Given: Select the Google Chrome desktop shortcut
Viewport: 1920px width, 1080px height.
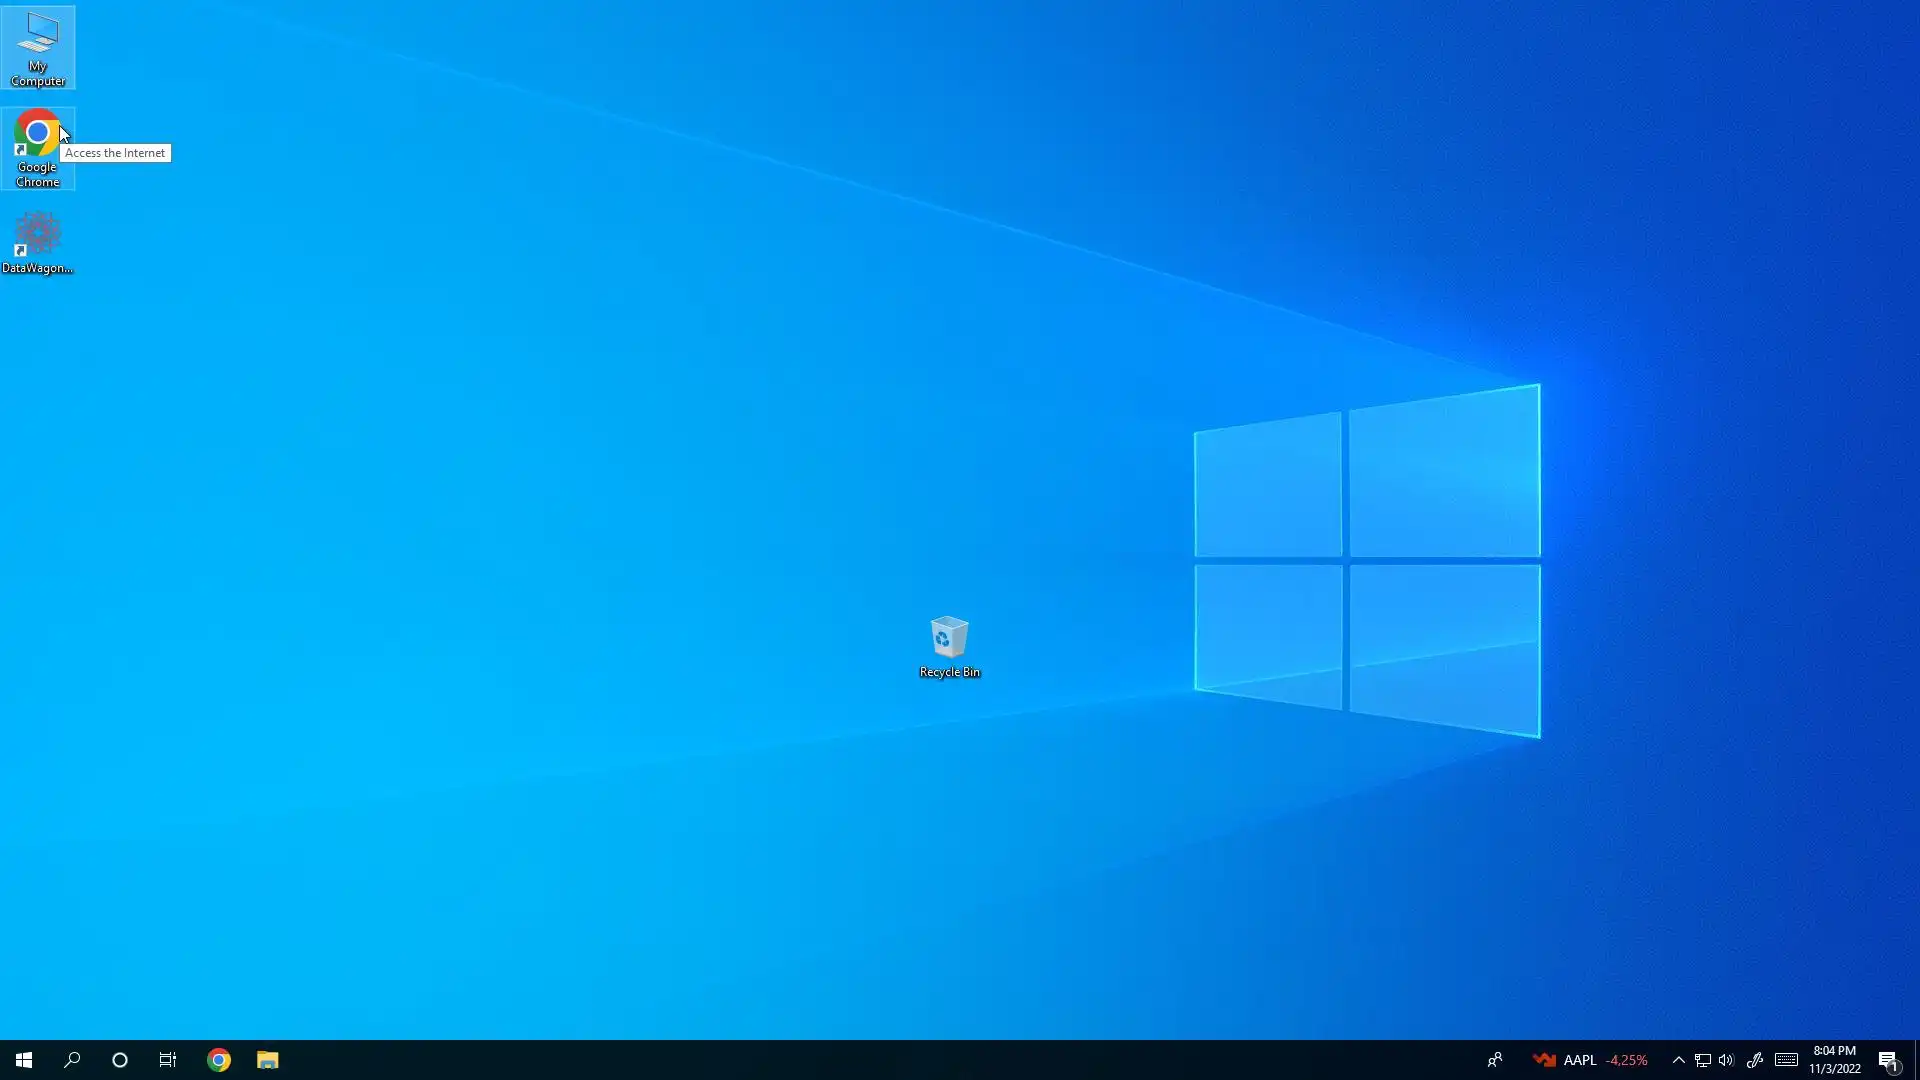Looking at the screenshot, I should pyautogui.click(x=38, y=146).
